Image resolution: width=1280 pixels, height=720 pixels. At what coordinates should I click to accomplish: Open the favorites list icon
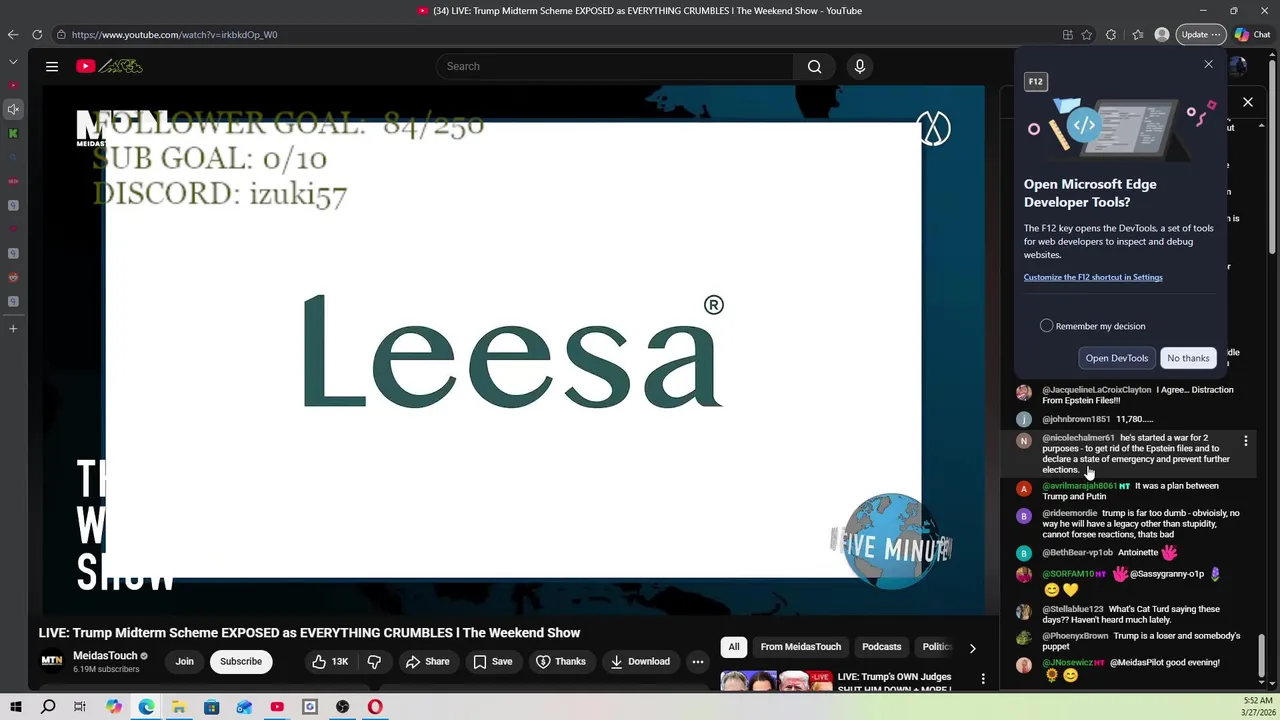tap(1138, 34)
